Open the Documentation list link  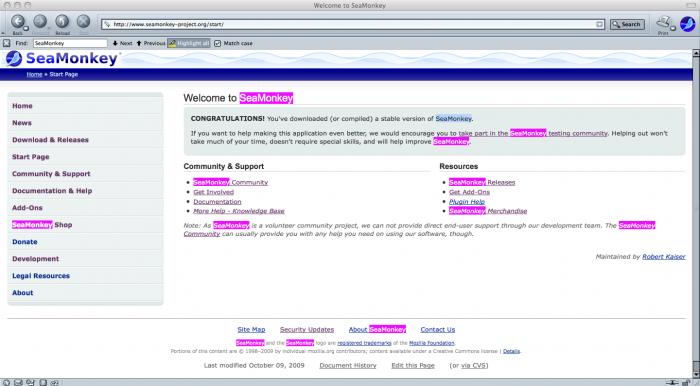(x=217, y=202)
